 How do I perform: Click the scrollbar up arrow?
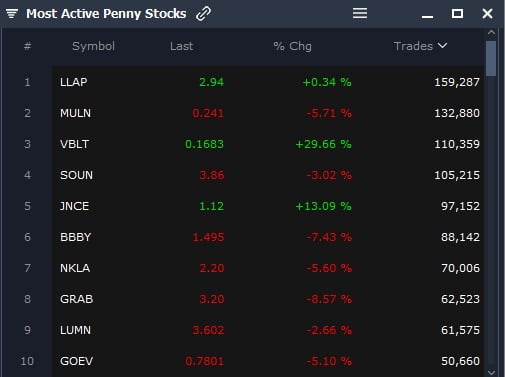(x=491, y=32)
